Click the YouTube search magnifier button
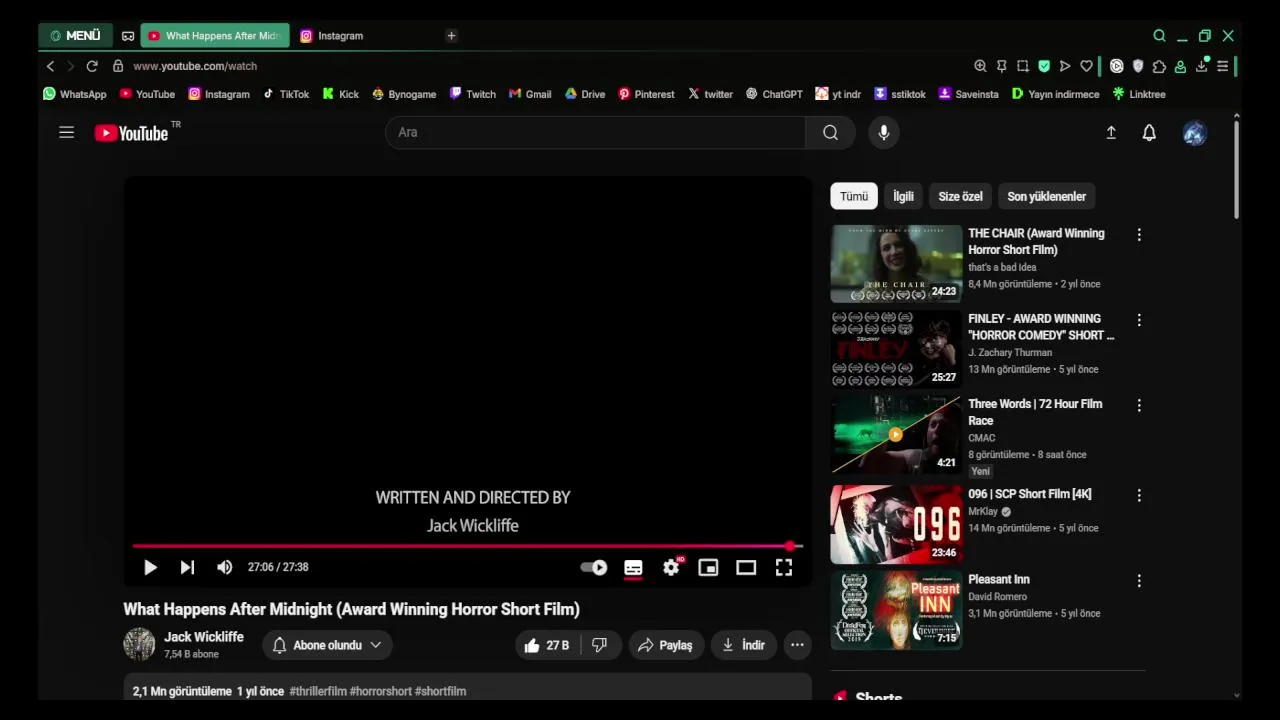The width and height of the screenshot is (1280, 720). (x=830, y=132)
